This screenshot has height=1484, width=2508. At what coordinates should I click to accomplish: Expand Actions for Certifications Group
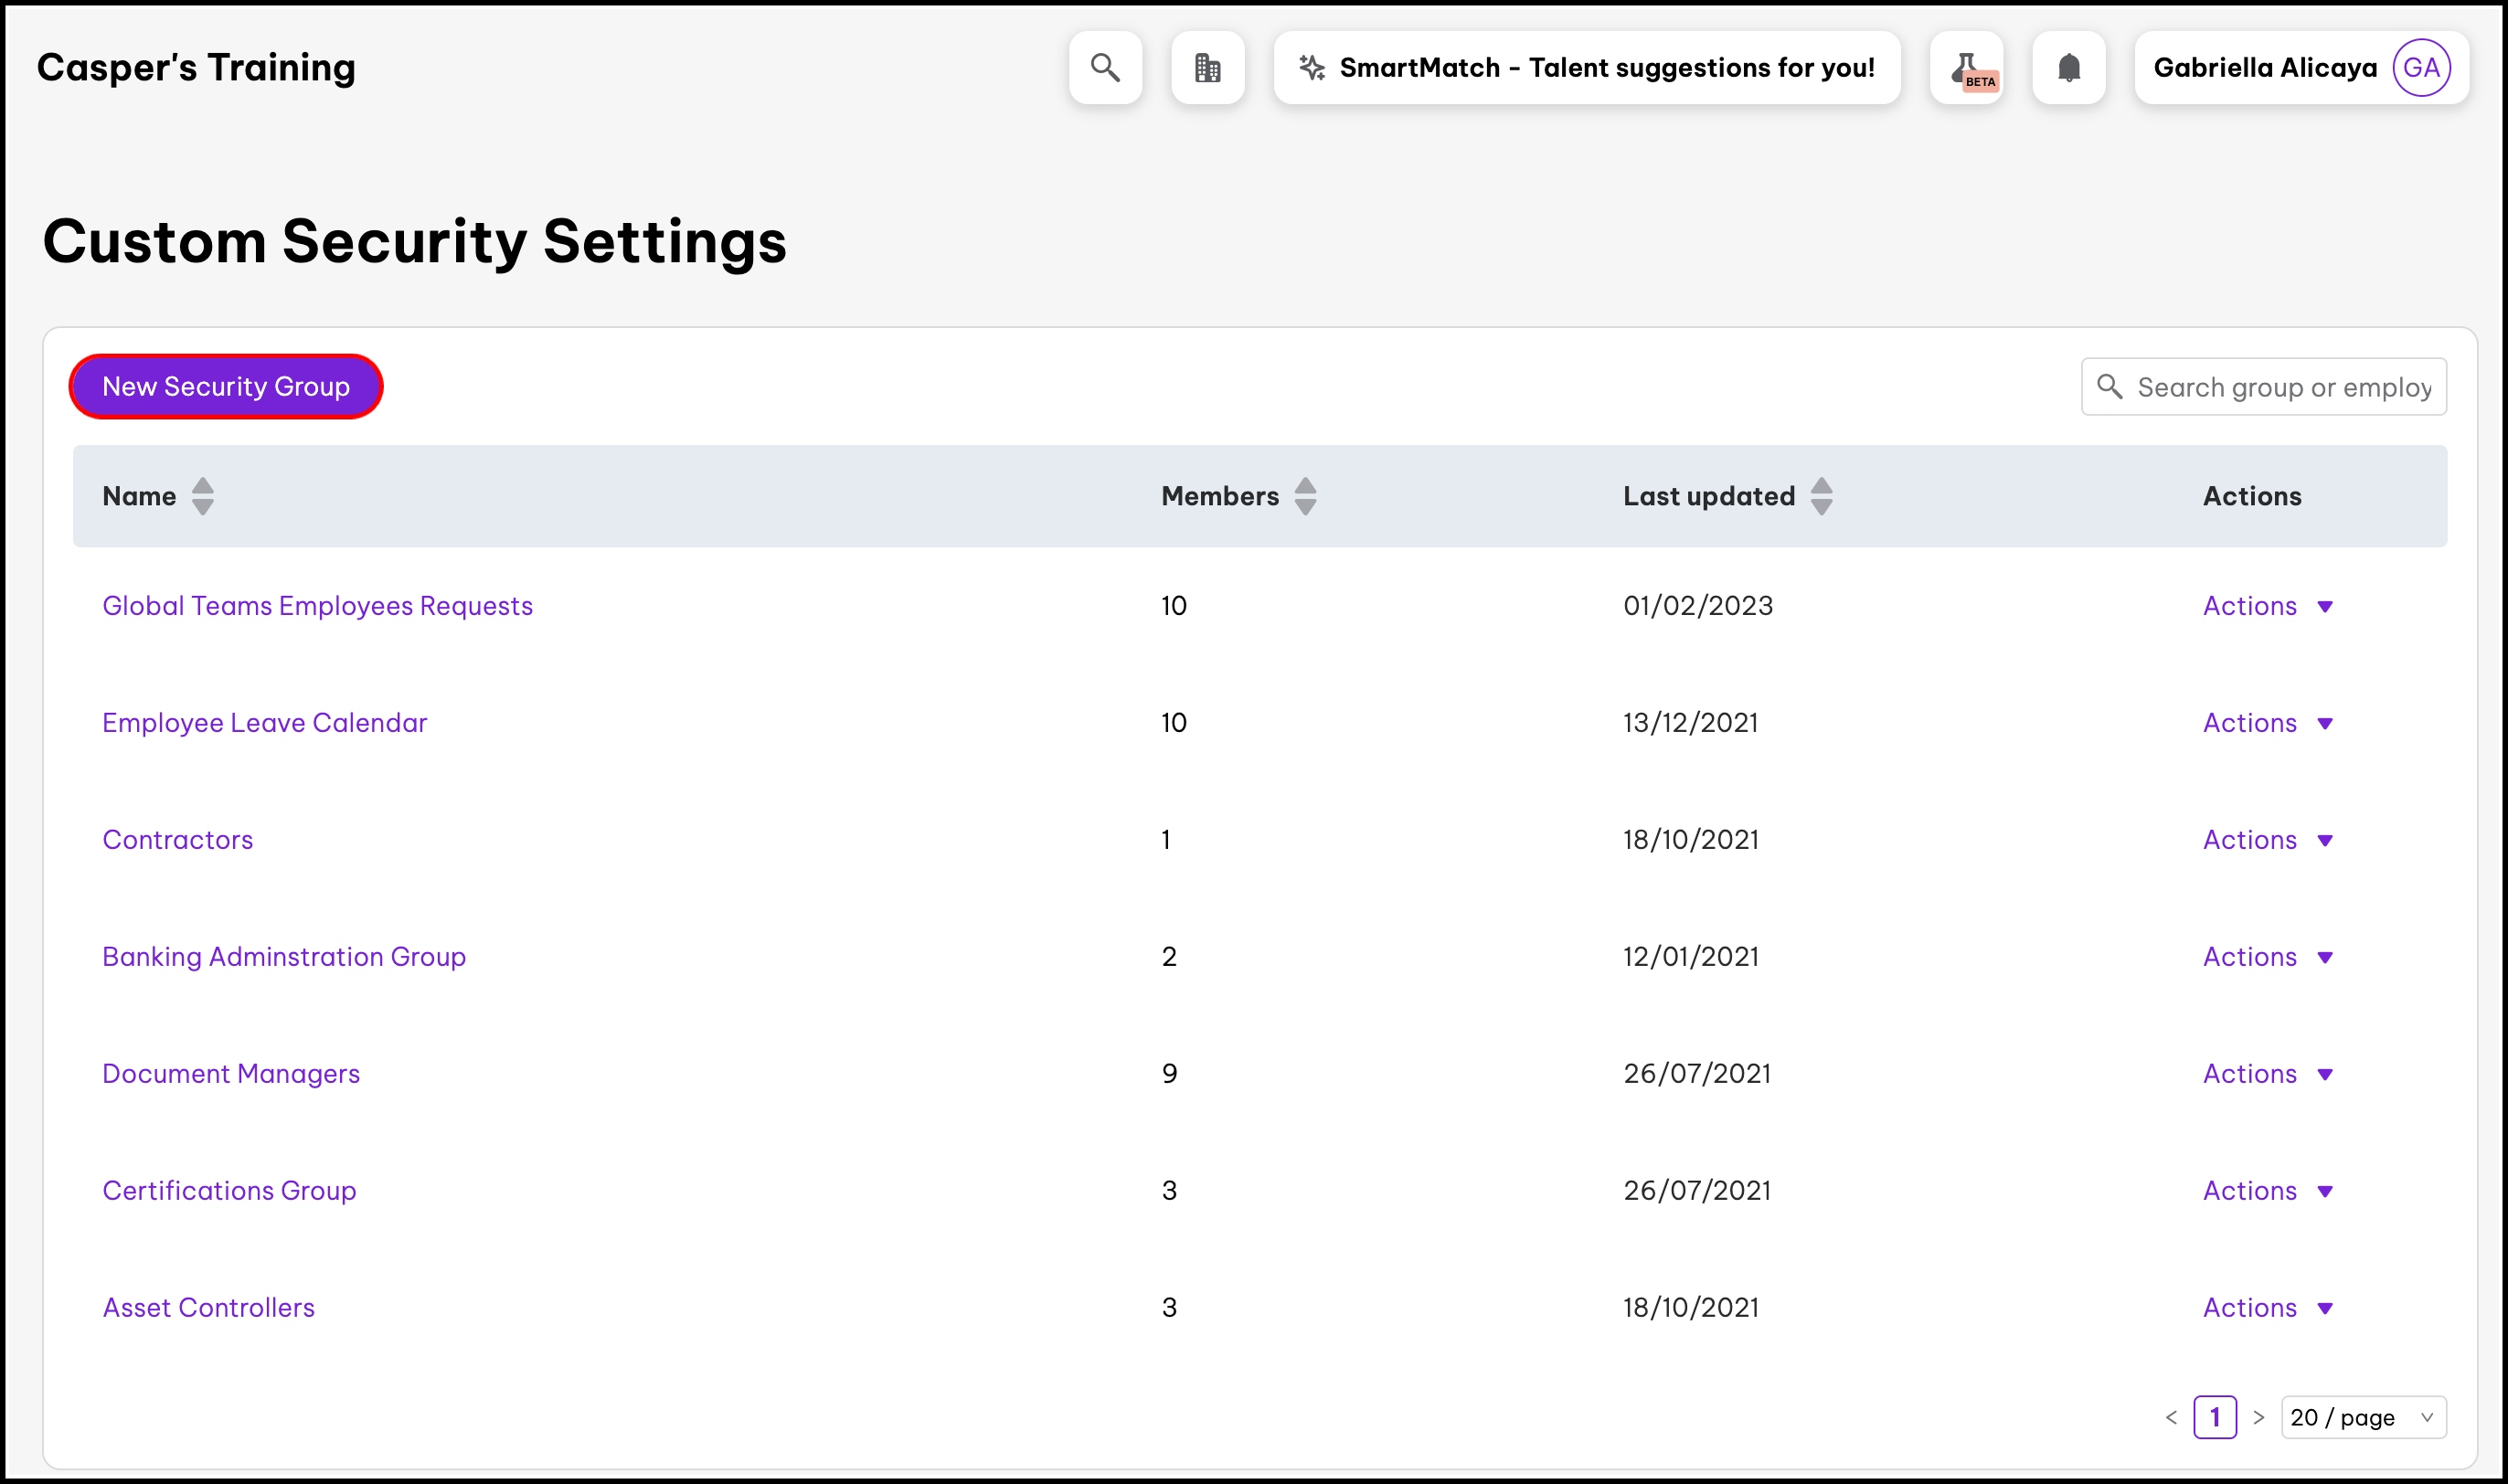[x=2267, y=1191]
